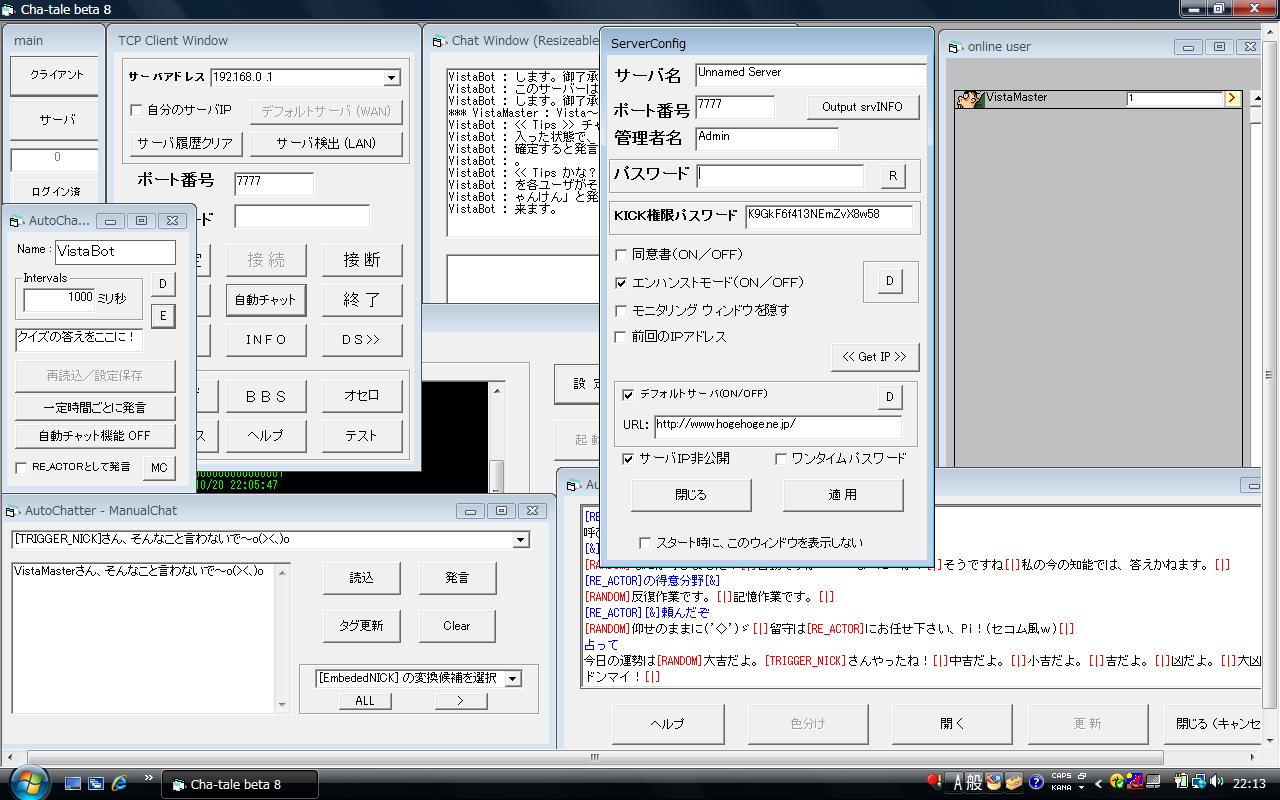Click the D icon next to エンハンストモード

(890, 281)
